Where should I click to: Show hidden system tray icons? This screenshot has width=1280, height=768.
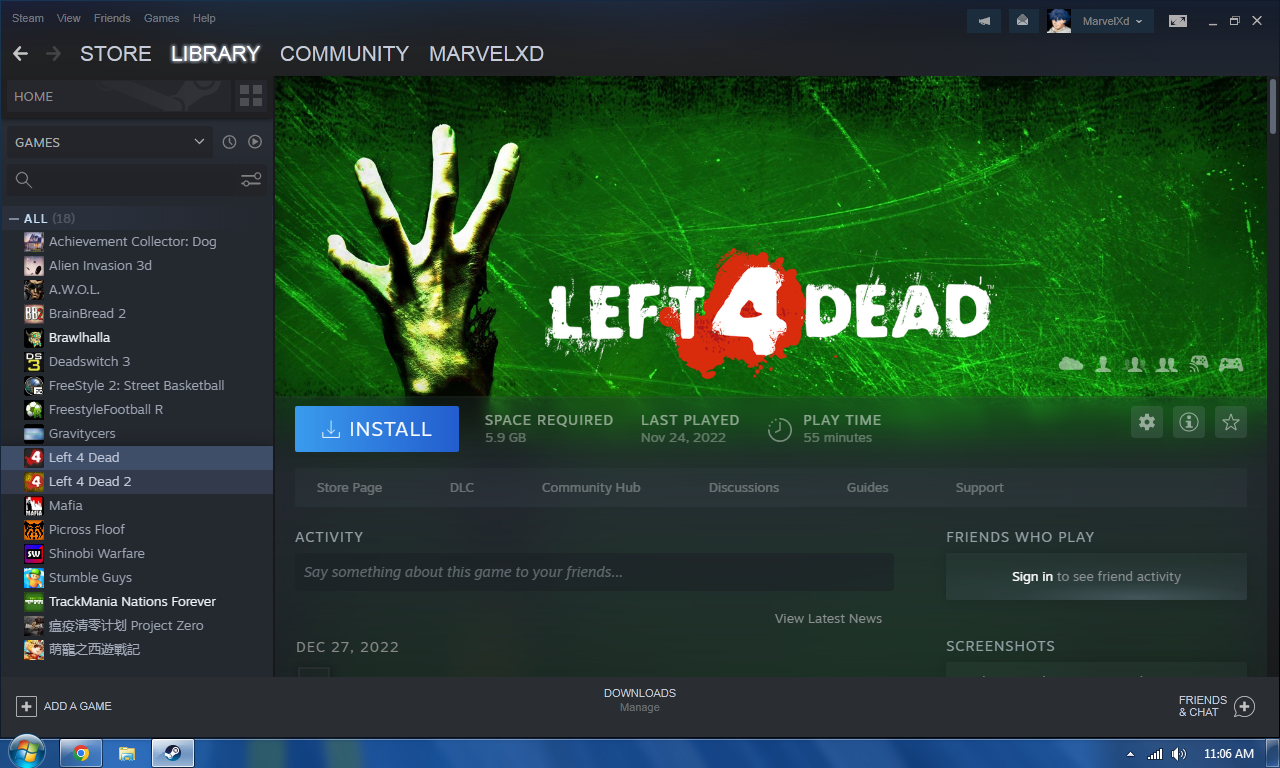click(1131, 754)
